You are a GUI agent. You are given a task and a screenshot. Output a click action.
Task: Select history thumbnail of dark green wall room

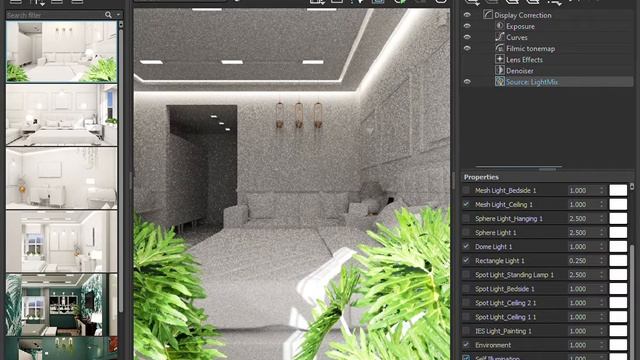[x=62, y=304]
